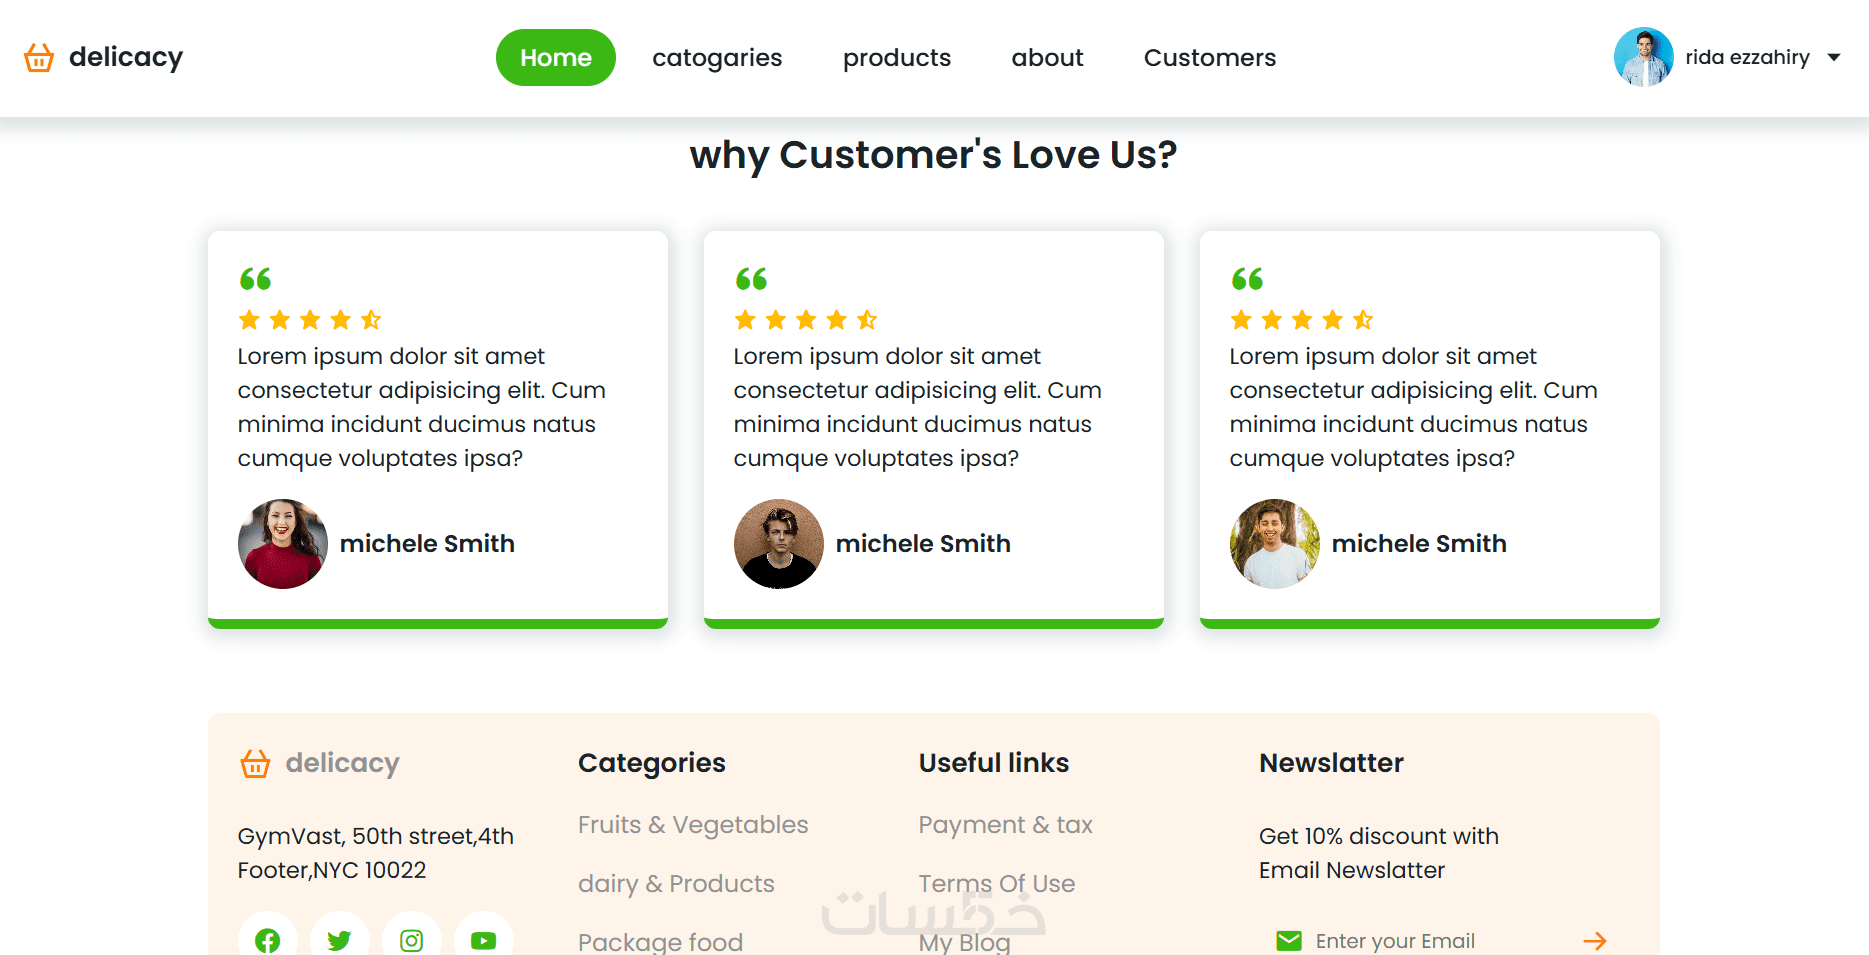Navigate to products in the navbar
The height and width of the screenshot is (955, 1869).
click(x=896, y=58)
